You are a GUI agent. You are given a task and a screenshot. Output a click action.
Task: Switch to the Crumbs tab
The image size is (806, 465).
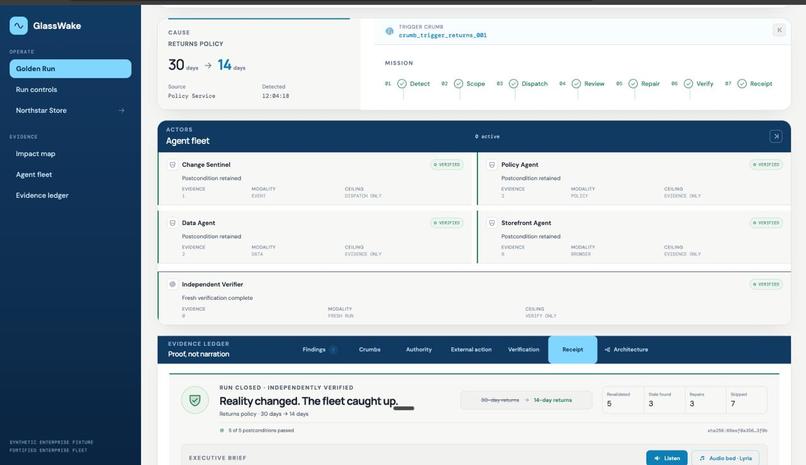(370, 350)
